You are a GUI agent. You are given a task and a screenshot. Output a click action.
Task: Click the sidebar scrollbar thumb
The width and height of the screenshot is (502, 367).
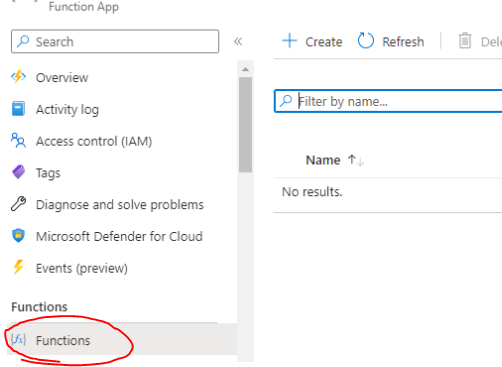click(246, 125)
